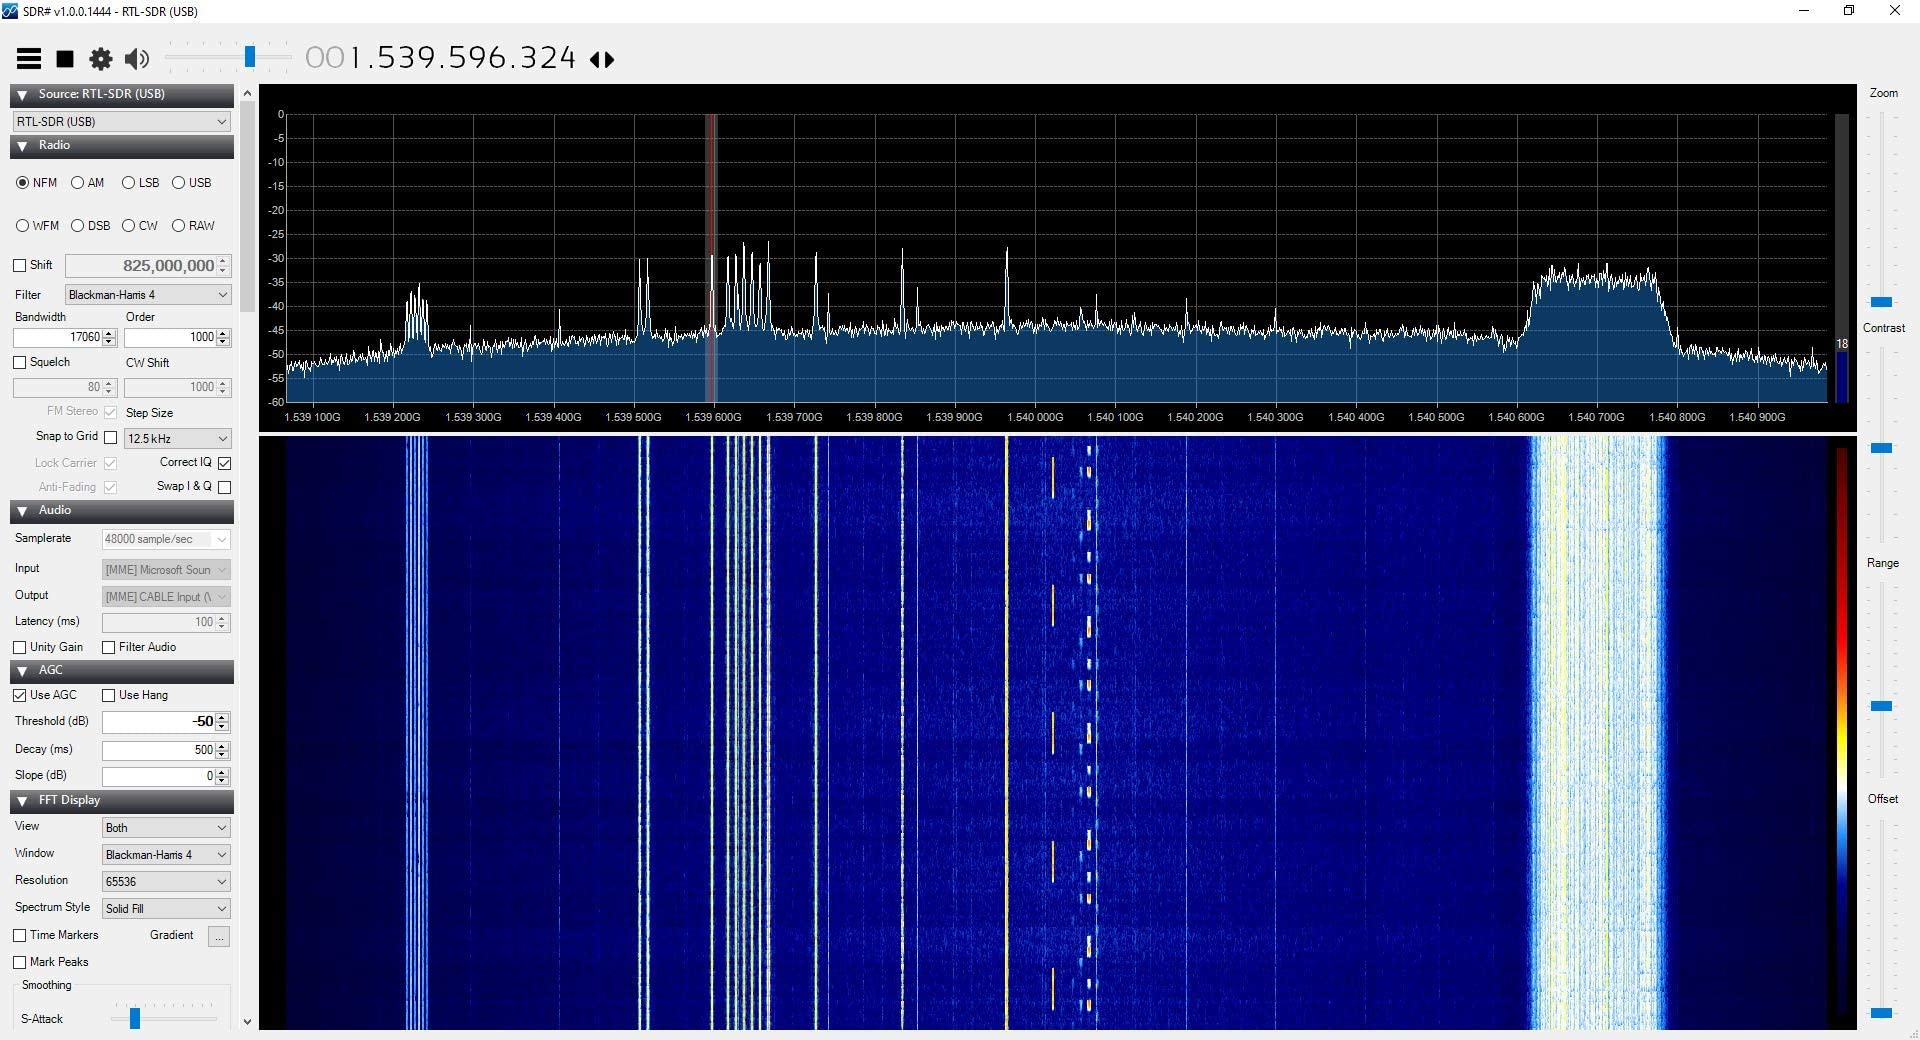Toggle the Correct IQ checkbox
Image resolution: width=1920 pixels, height=1040 pixels.
pyautogui.click(x=225, y=463)
